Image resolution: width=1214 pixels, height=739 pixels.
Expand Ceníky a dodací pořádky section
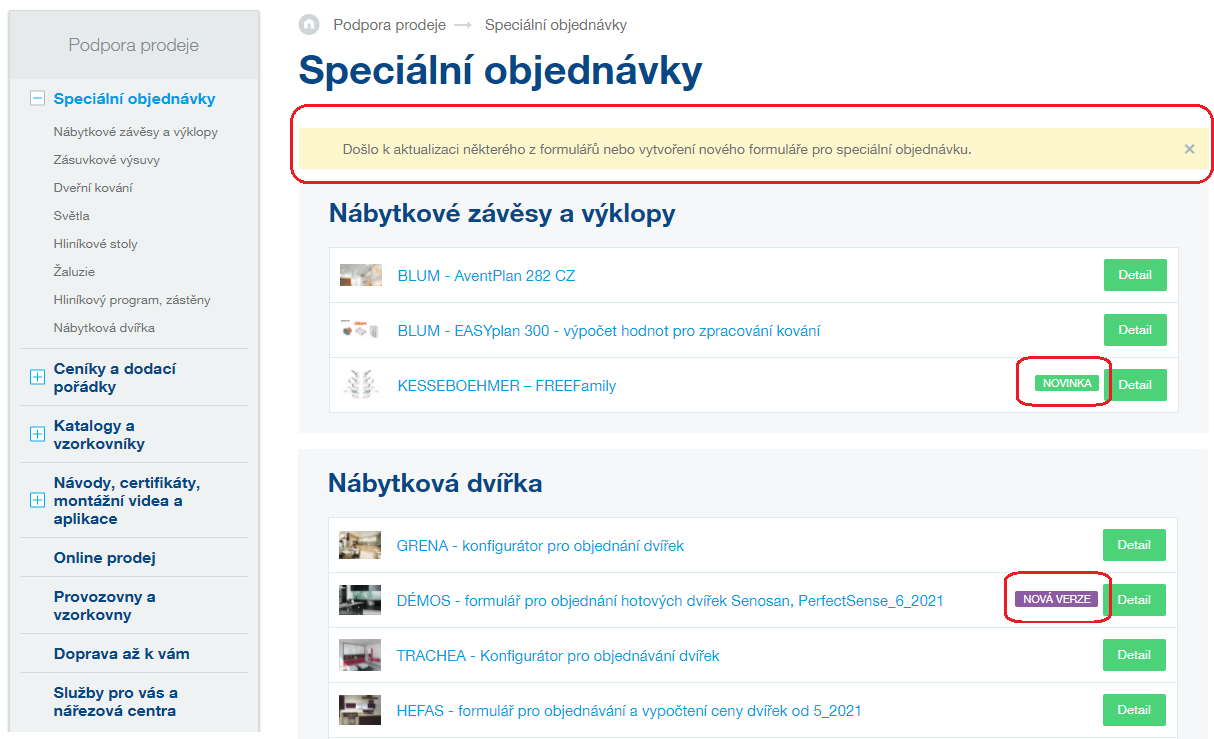(38, 377)
